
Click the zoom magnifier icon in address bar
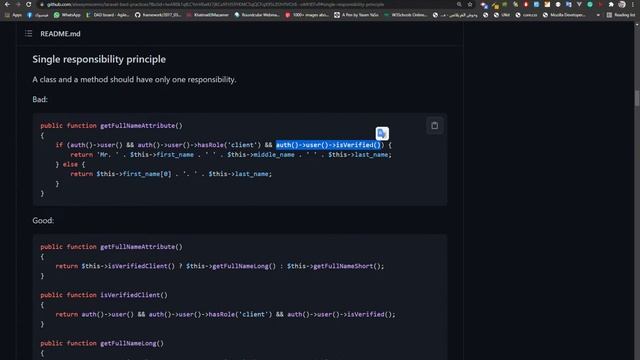(459, 4)
